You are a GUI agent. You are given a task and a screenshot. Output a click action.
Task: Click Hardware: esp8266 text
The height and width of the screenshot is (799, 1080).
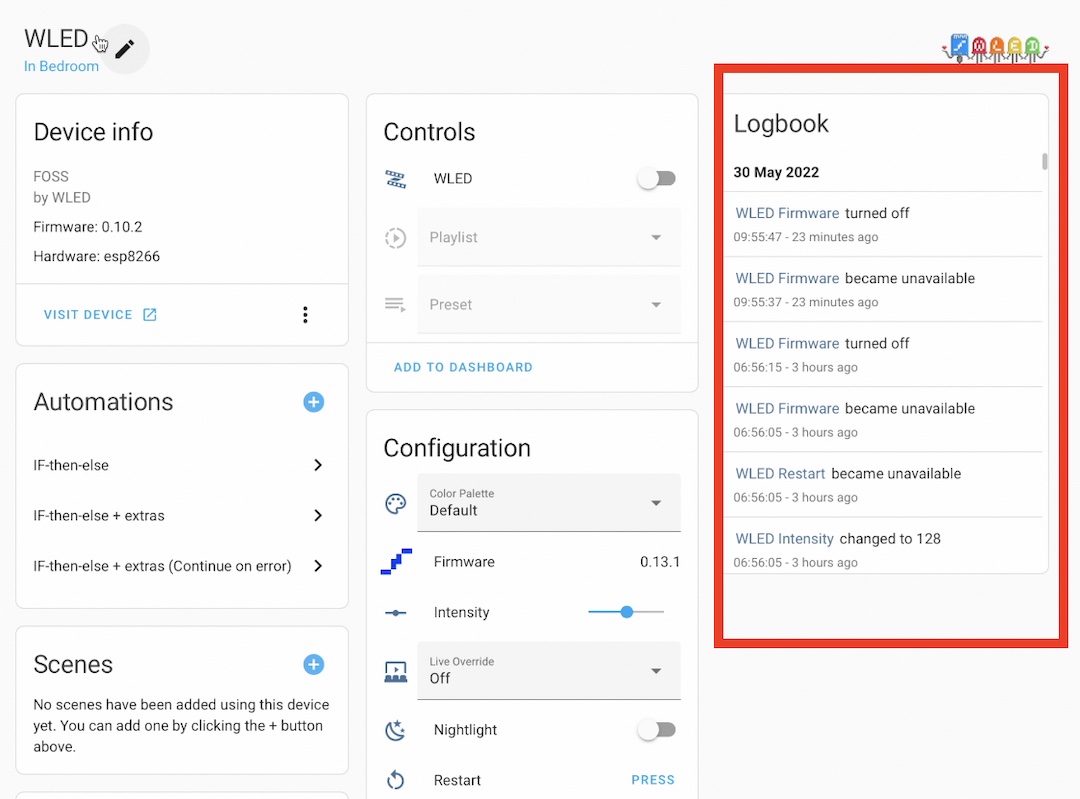96,256
